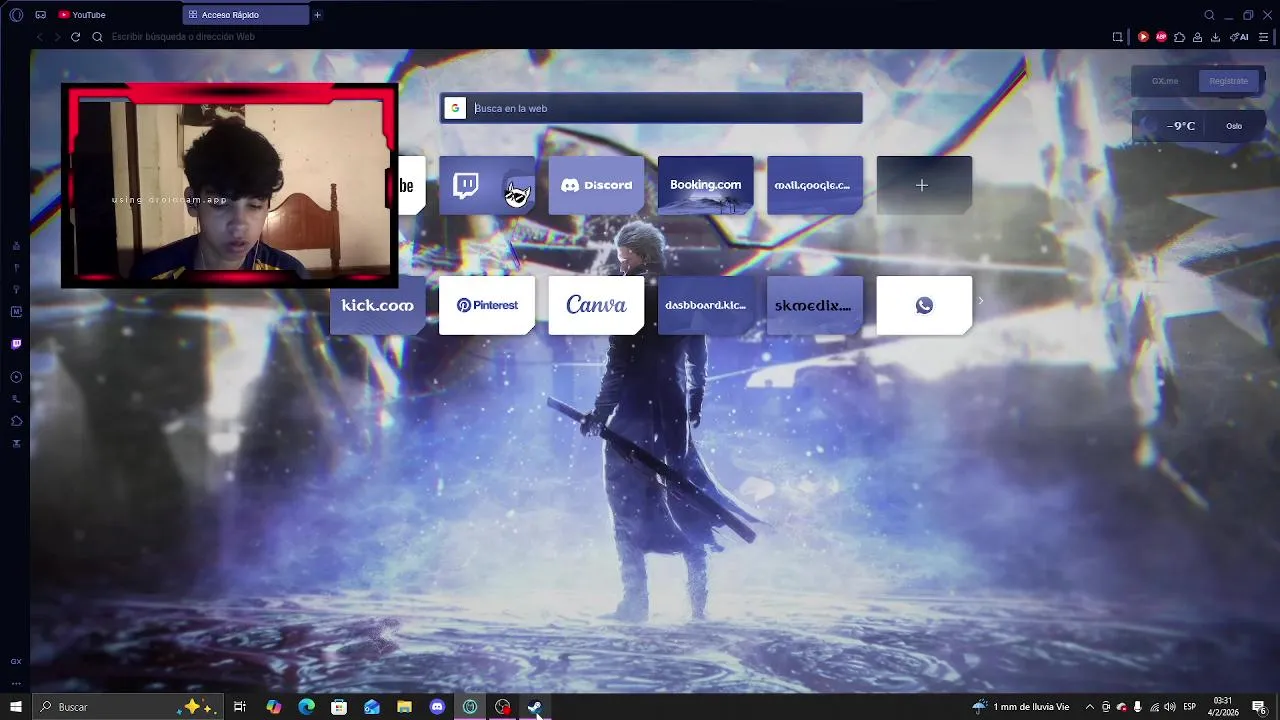Launch Copilot from the taskbar
The width and height of the screenshot is (1280, 720).
tap(274, 707)
